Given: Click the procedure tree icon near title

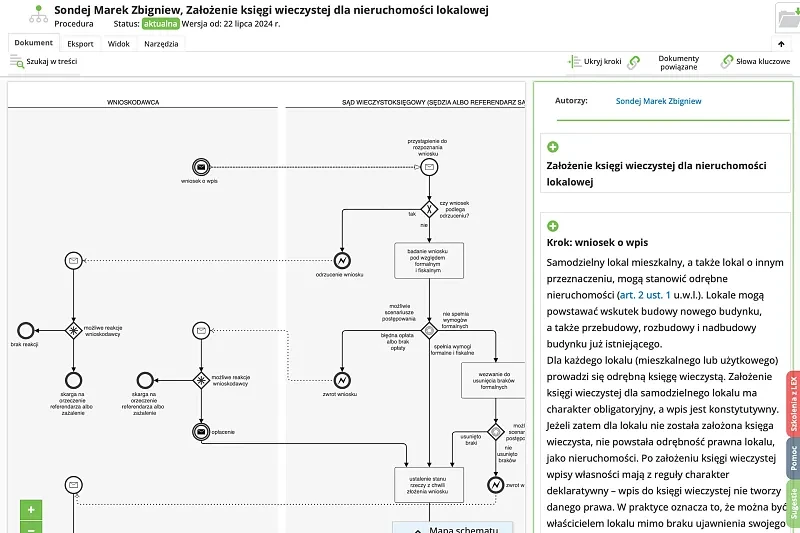Looking at the screenshot, I should pyautogui.click(x=39, y=14).
